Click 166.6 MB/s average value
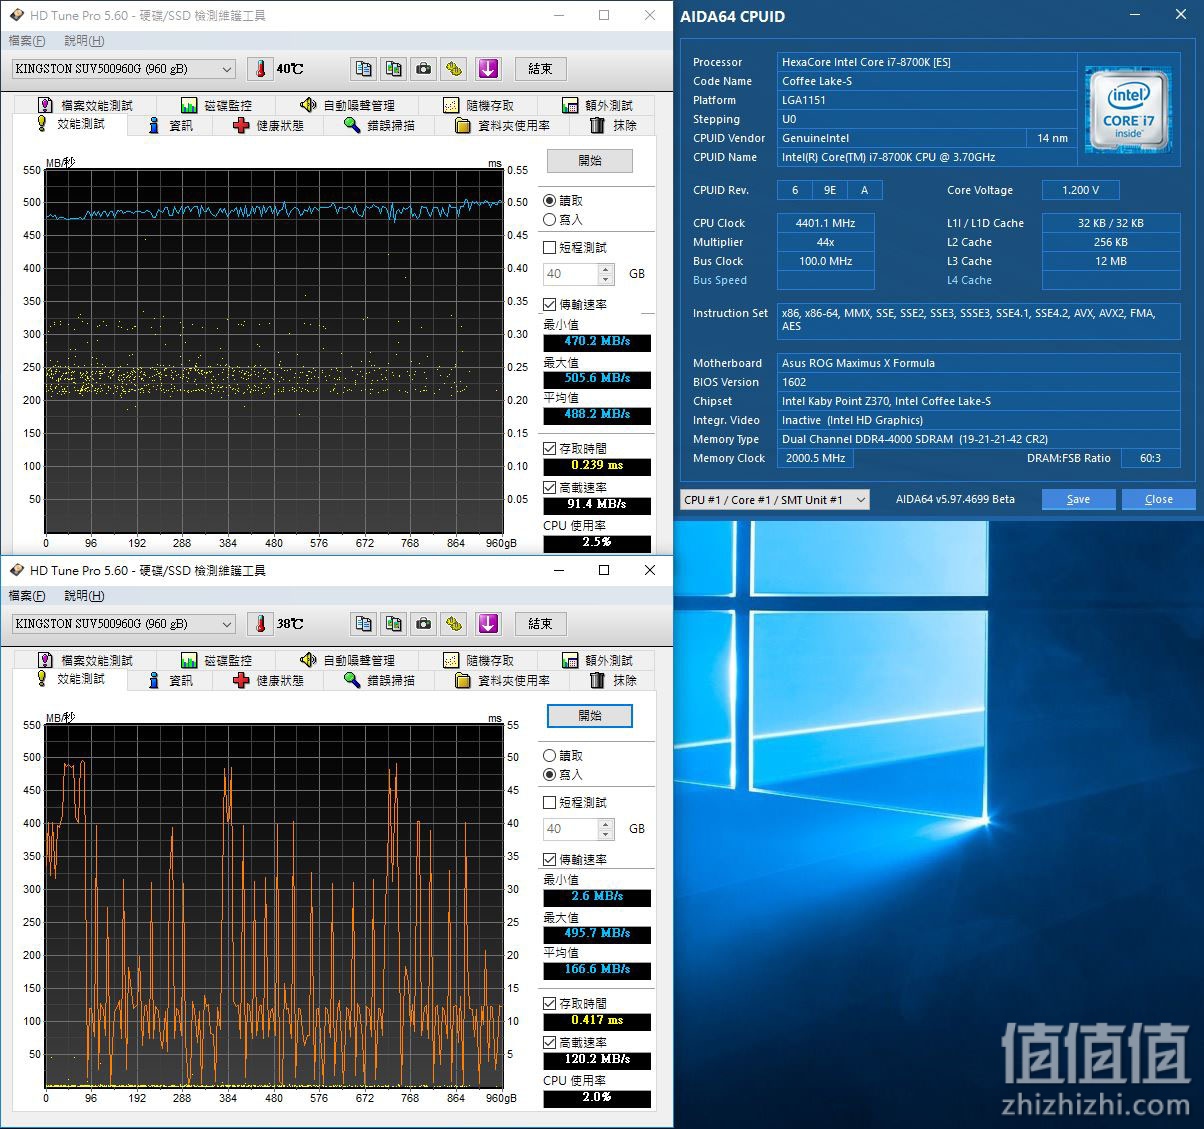The height and width of the screenshot is (1129, 1204). (x=597, y=969)
